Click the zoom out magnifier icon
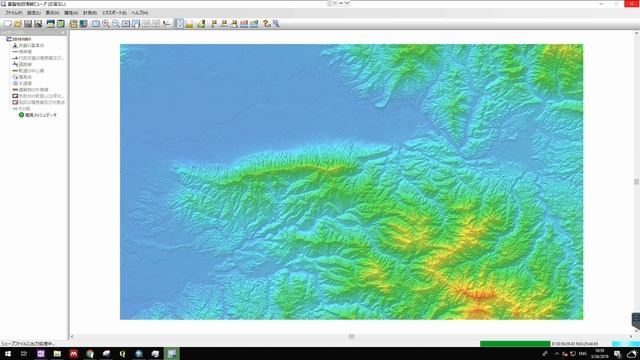Screen dimensions: 640x360 pos(116,24)
